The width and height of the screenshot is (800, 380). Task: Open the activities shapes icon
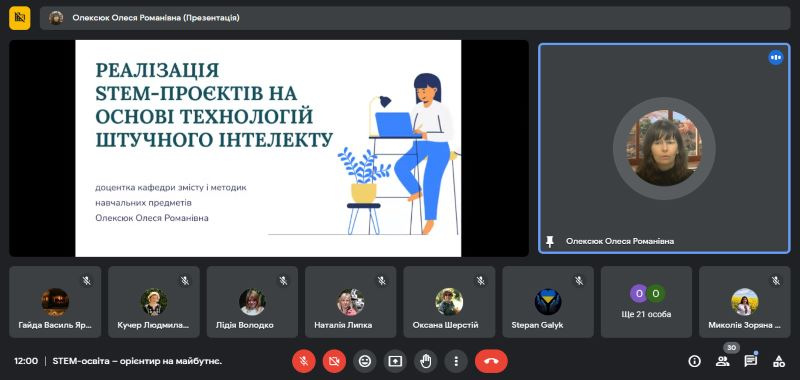779,361
